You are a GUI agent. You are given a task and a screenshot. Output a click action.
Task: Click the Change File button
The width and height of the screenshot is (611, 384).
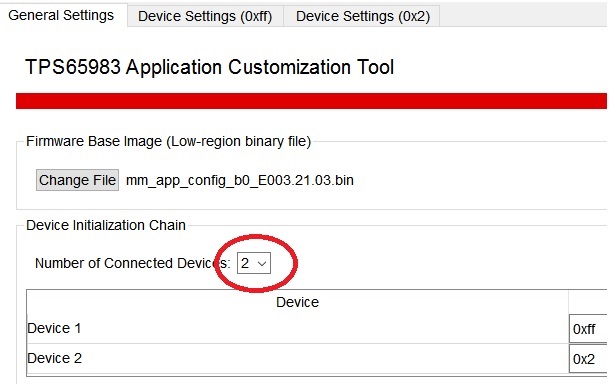78,180
